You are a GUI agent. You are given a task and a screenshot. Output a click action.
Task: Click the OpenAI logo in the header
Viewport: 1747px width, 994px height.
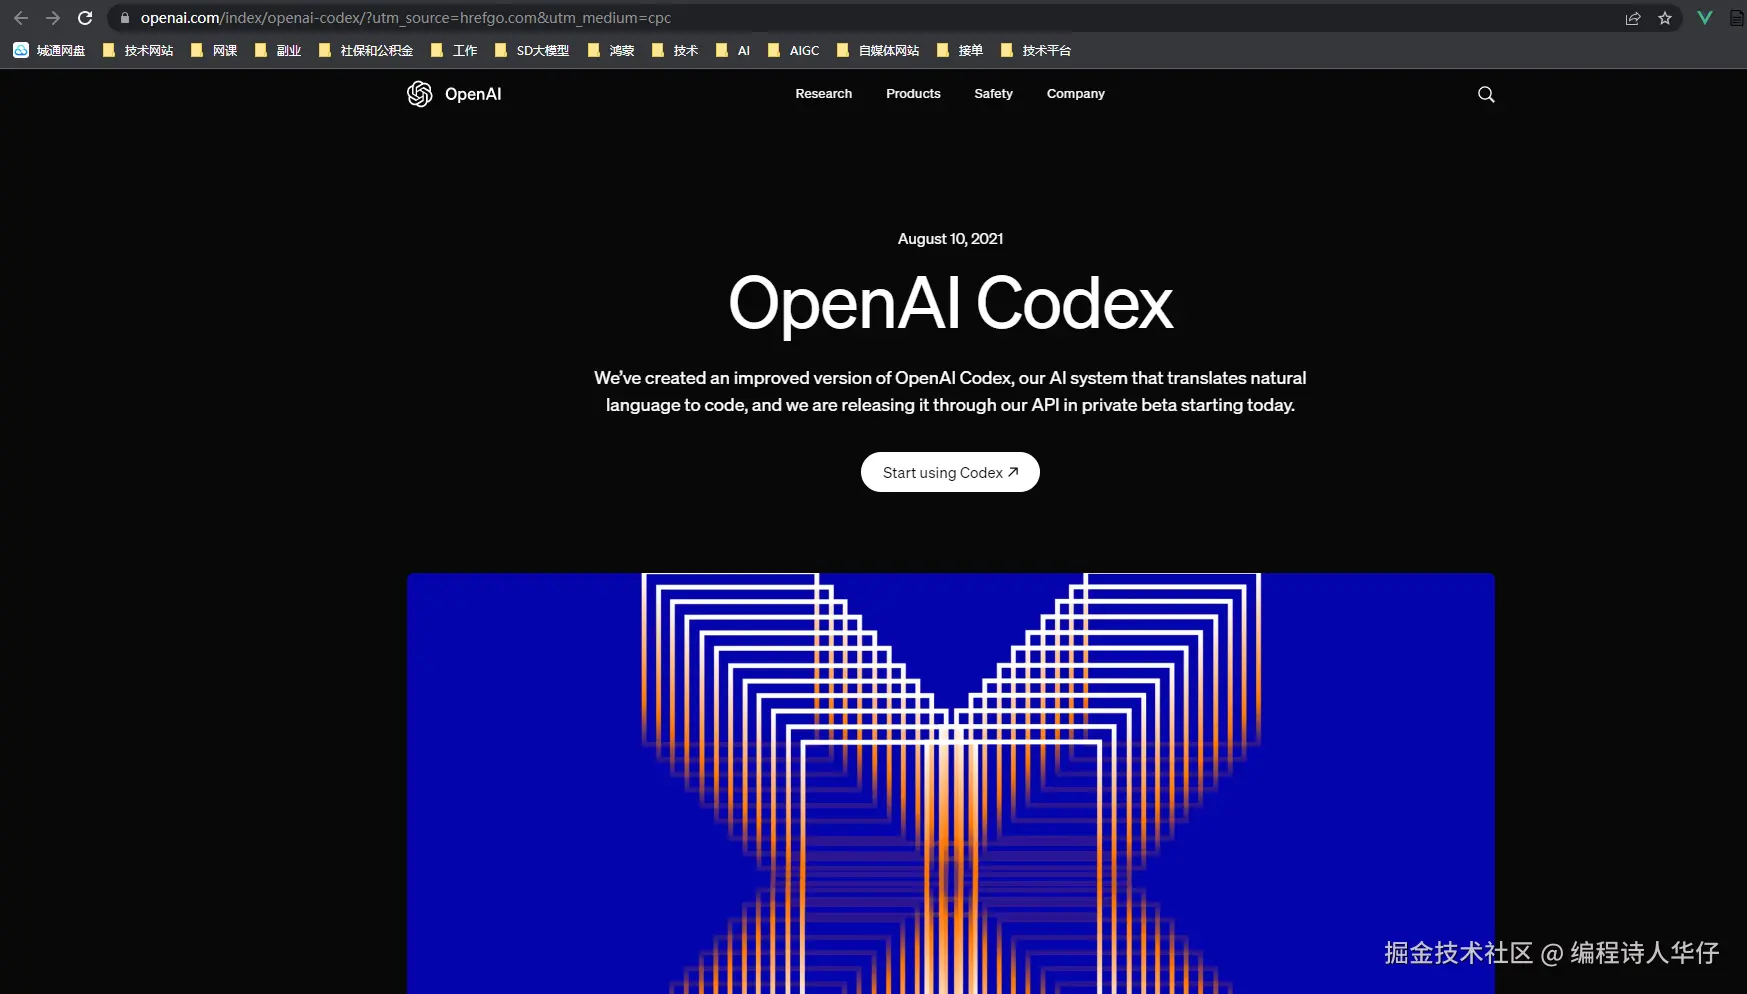pos(454,94)
